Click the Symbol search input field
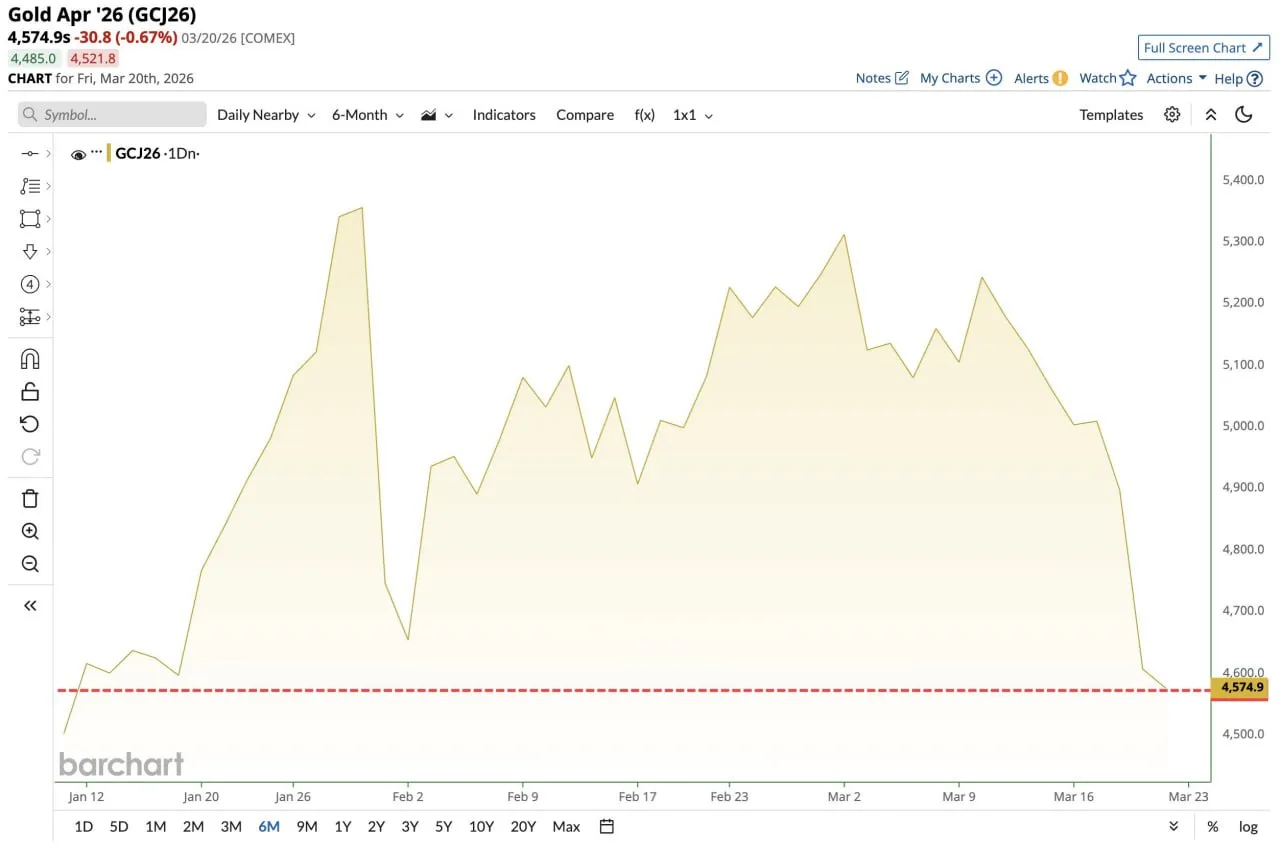 pos(112,115)
